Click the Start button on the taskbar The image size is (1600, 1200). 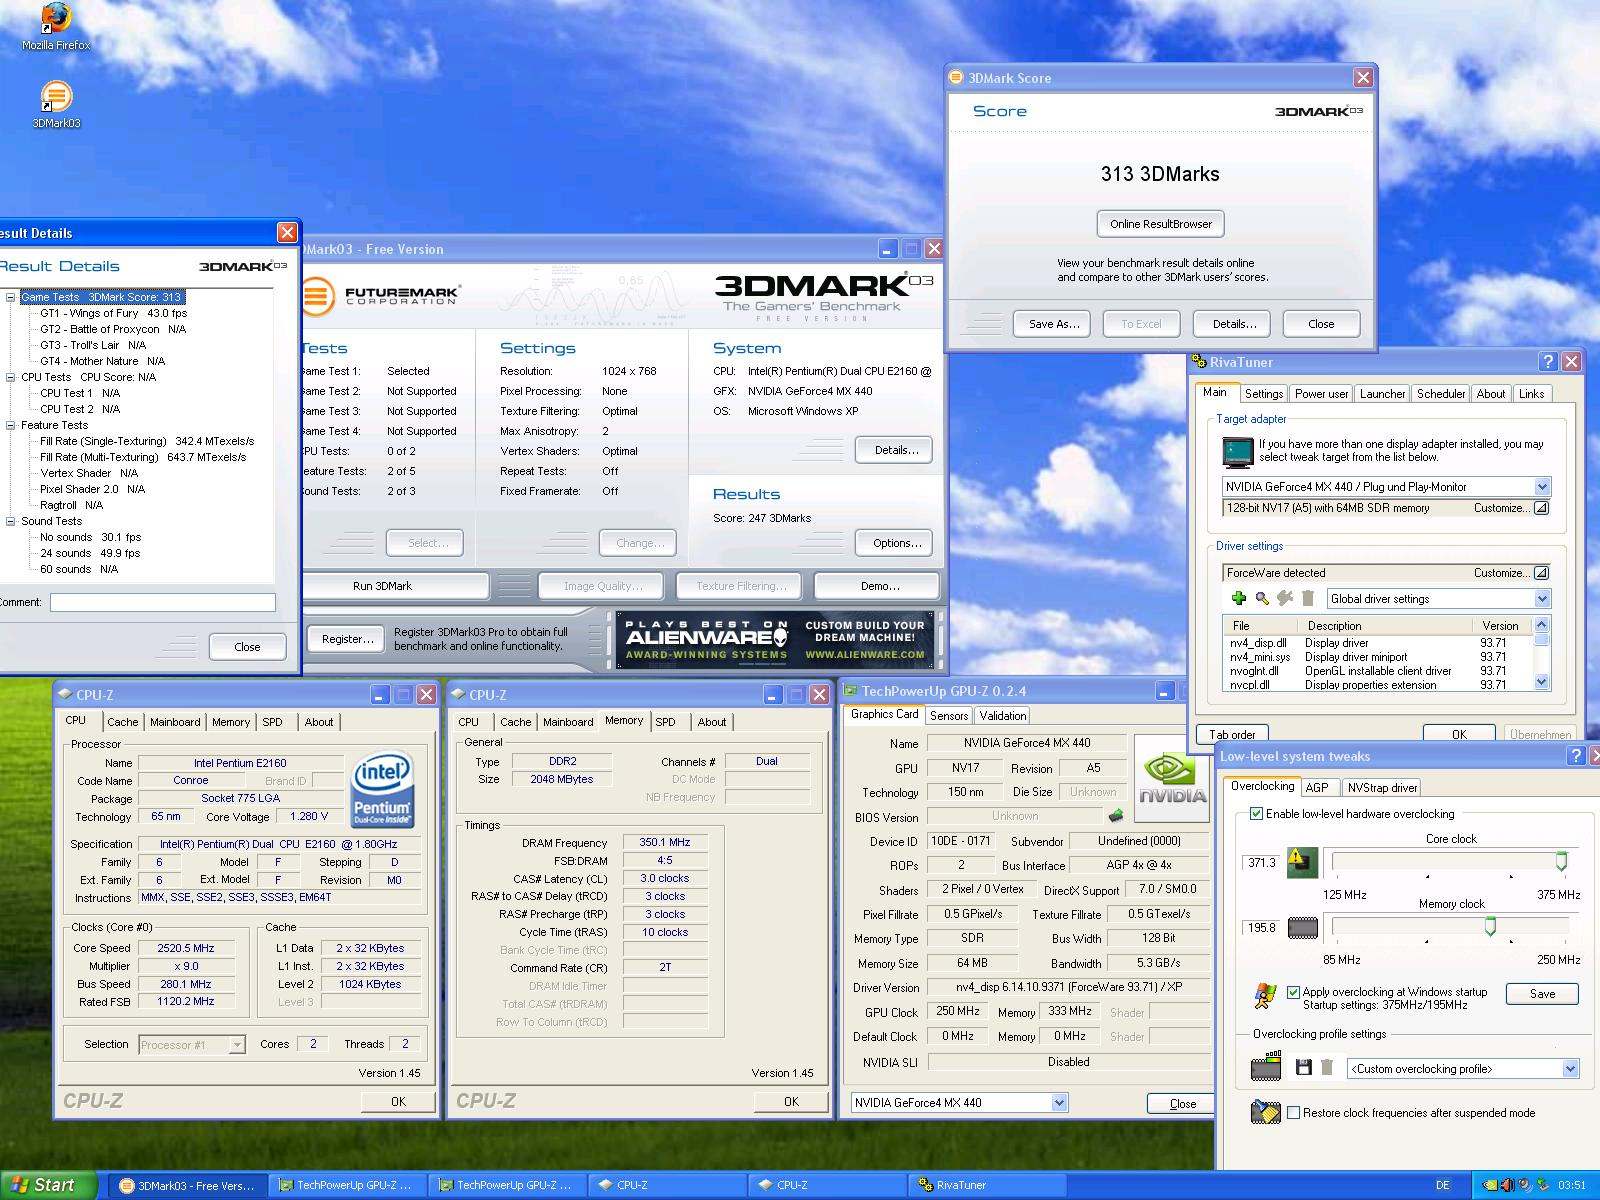[48, 1185]
